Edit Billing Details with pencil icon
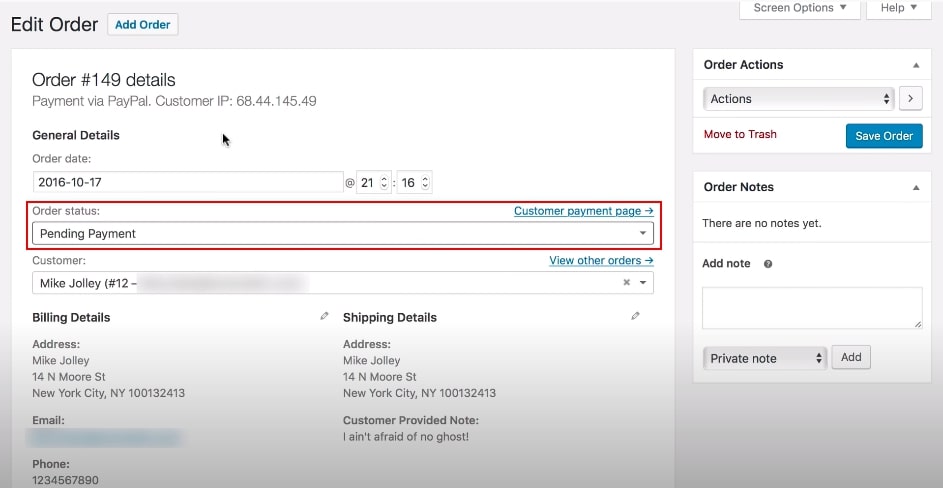943x488 pixels. click(324, 316)
